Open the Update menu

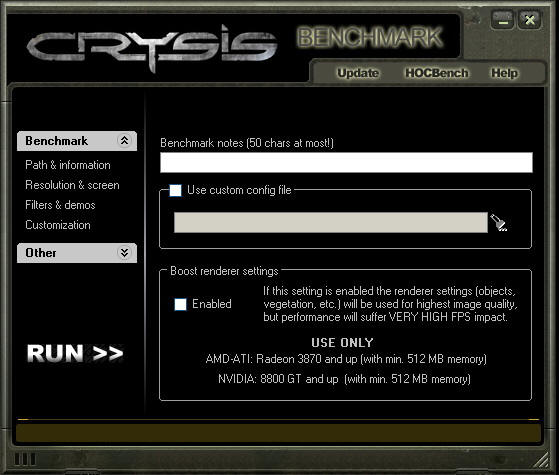358,73
